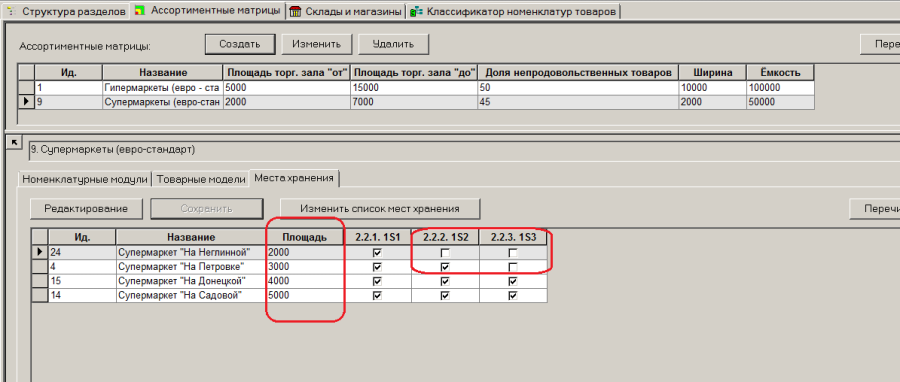Select the Места хранения sub-tab
Image resolution: width=900 pixels, height=382 pixels.
click(x=294, y=178)
